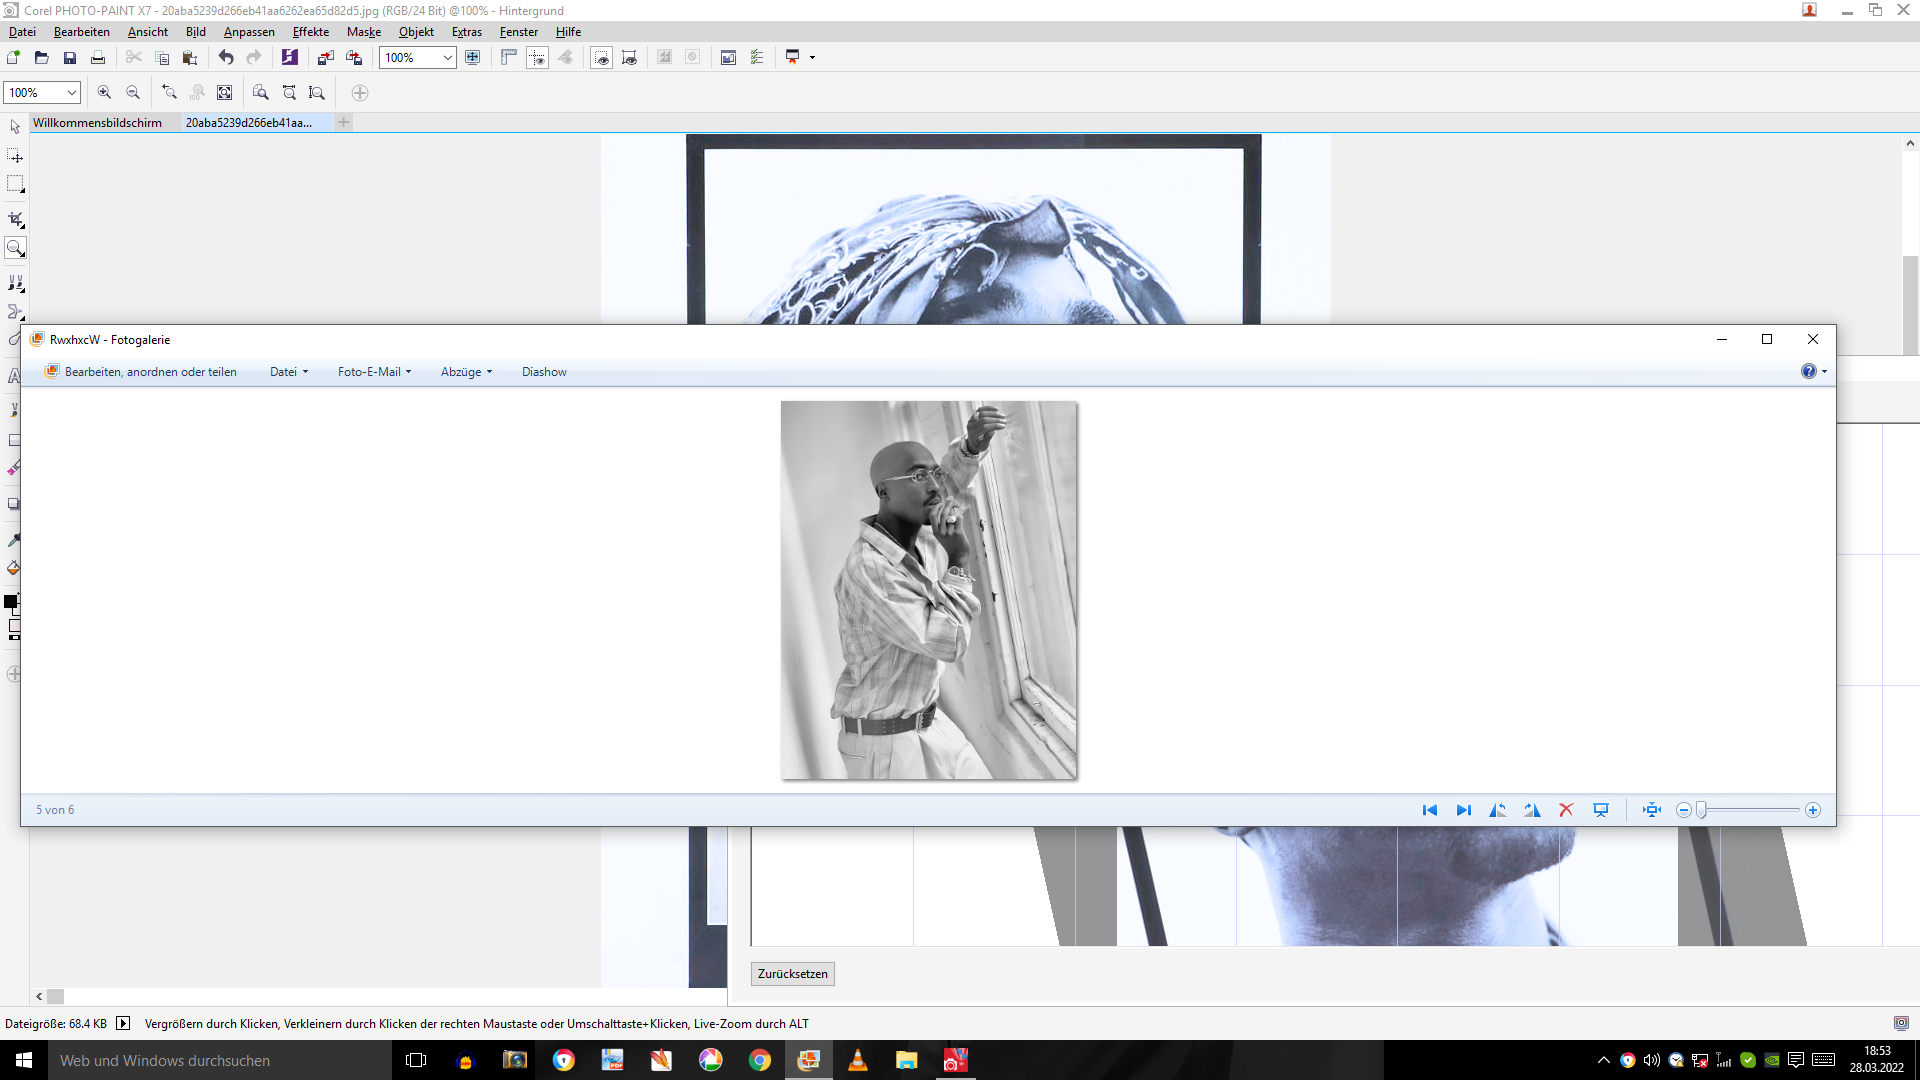The width and height of the screenshot is (1920, 1080).
Task: Click the Fotogalerie zoom plus button
Action: pos(1813,810)
